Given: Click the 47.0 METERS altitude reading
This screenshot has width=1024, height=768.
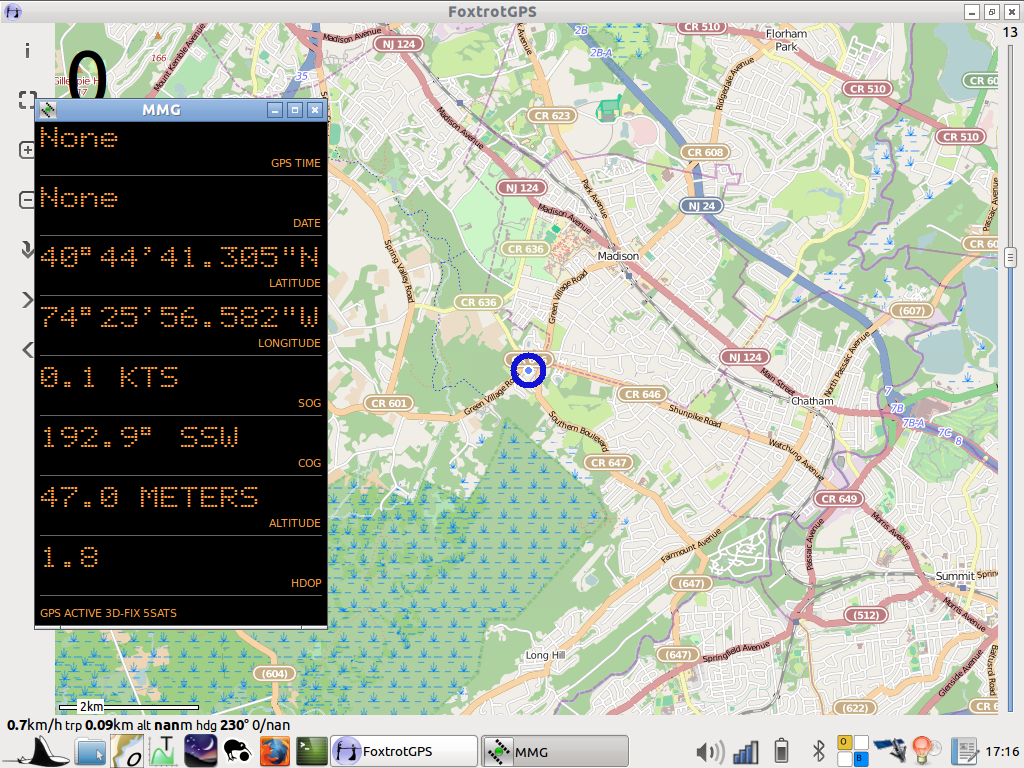Looking at the screenshot, I should pos(150,497).
